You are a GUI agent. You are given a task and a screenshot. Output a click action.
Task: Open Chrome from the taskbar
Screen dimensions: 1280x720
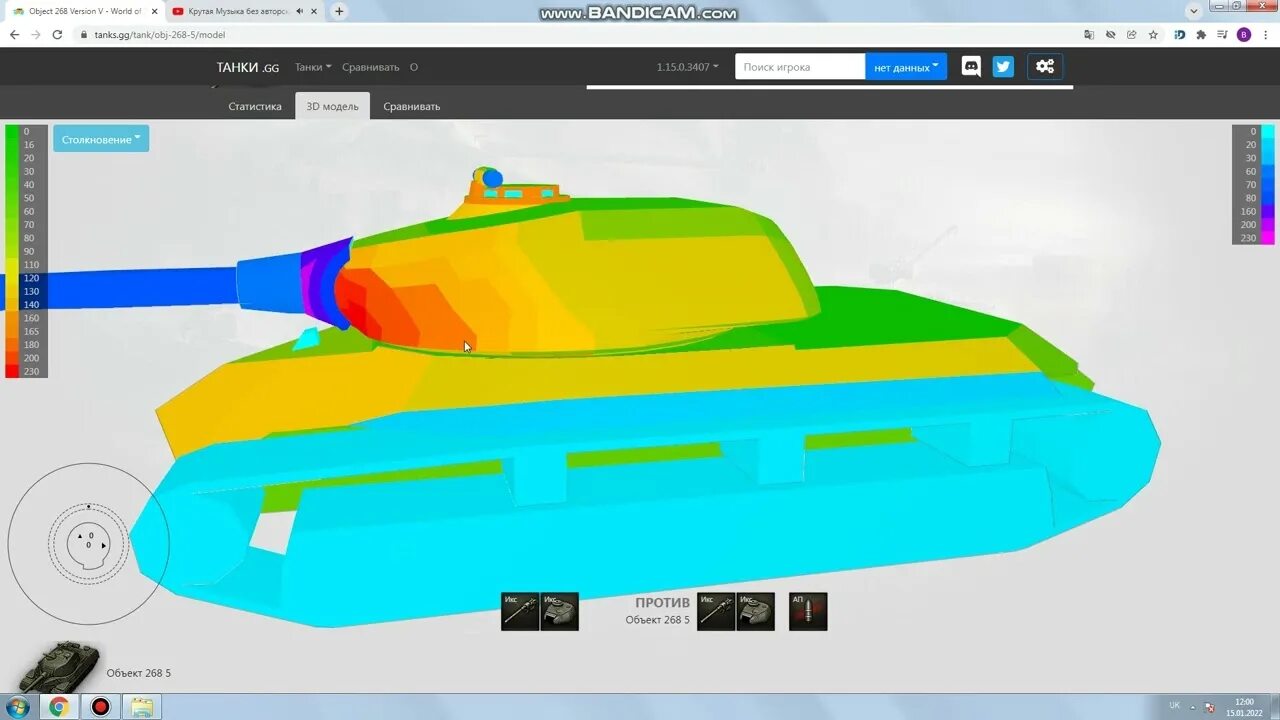(59, 707)
